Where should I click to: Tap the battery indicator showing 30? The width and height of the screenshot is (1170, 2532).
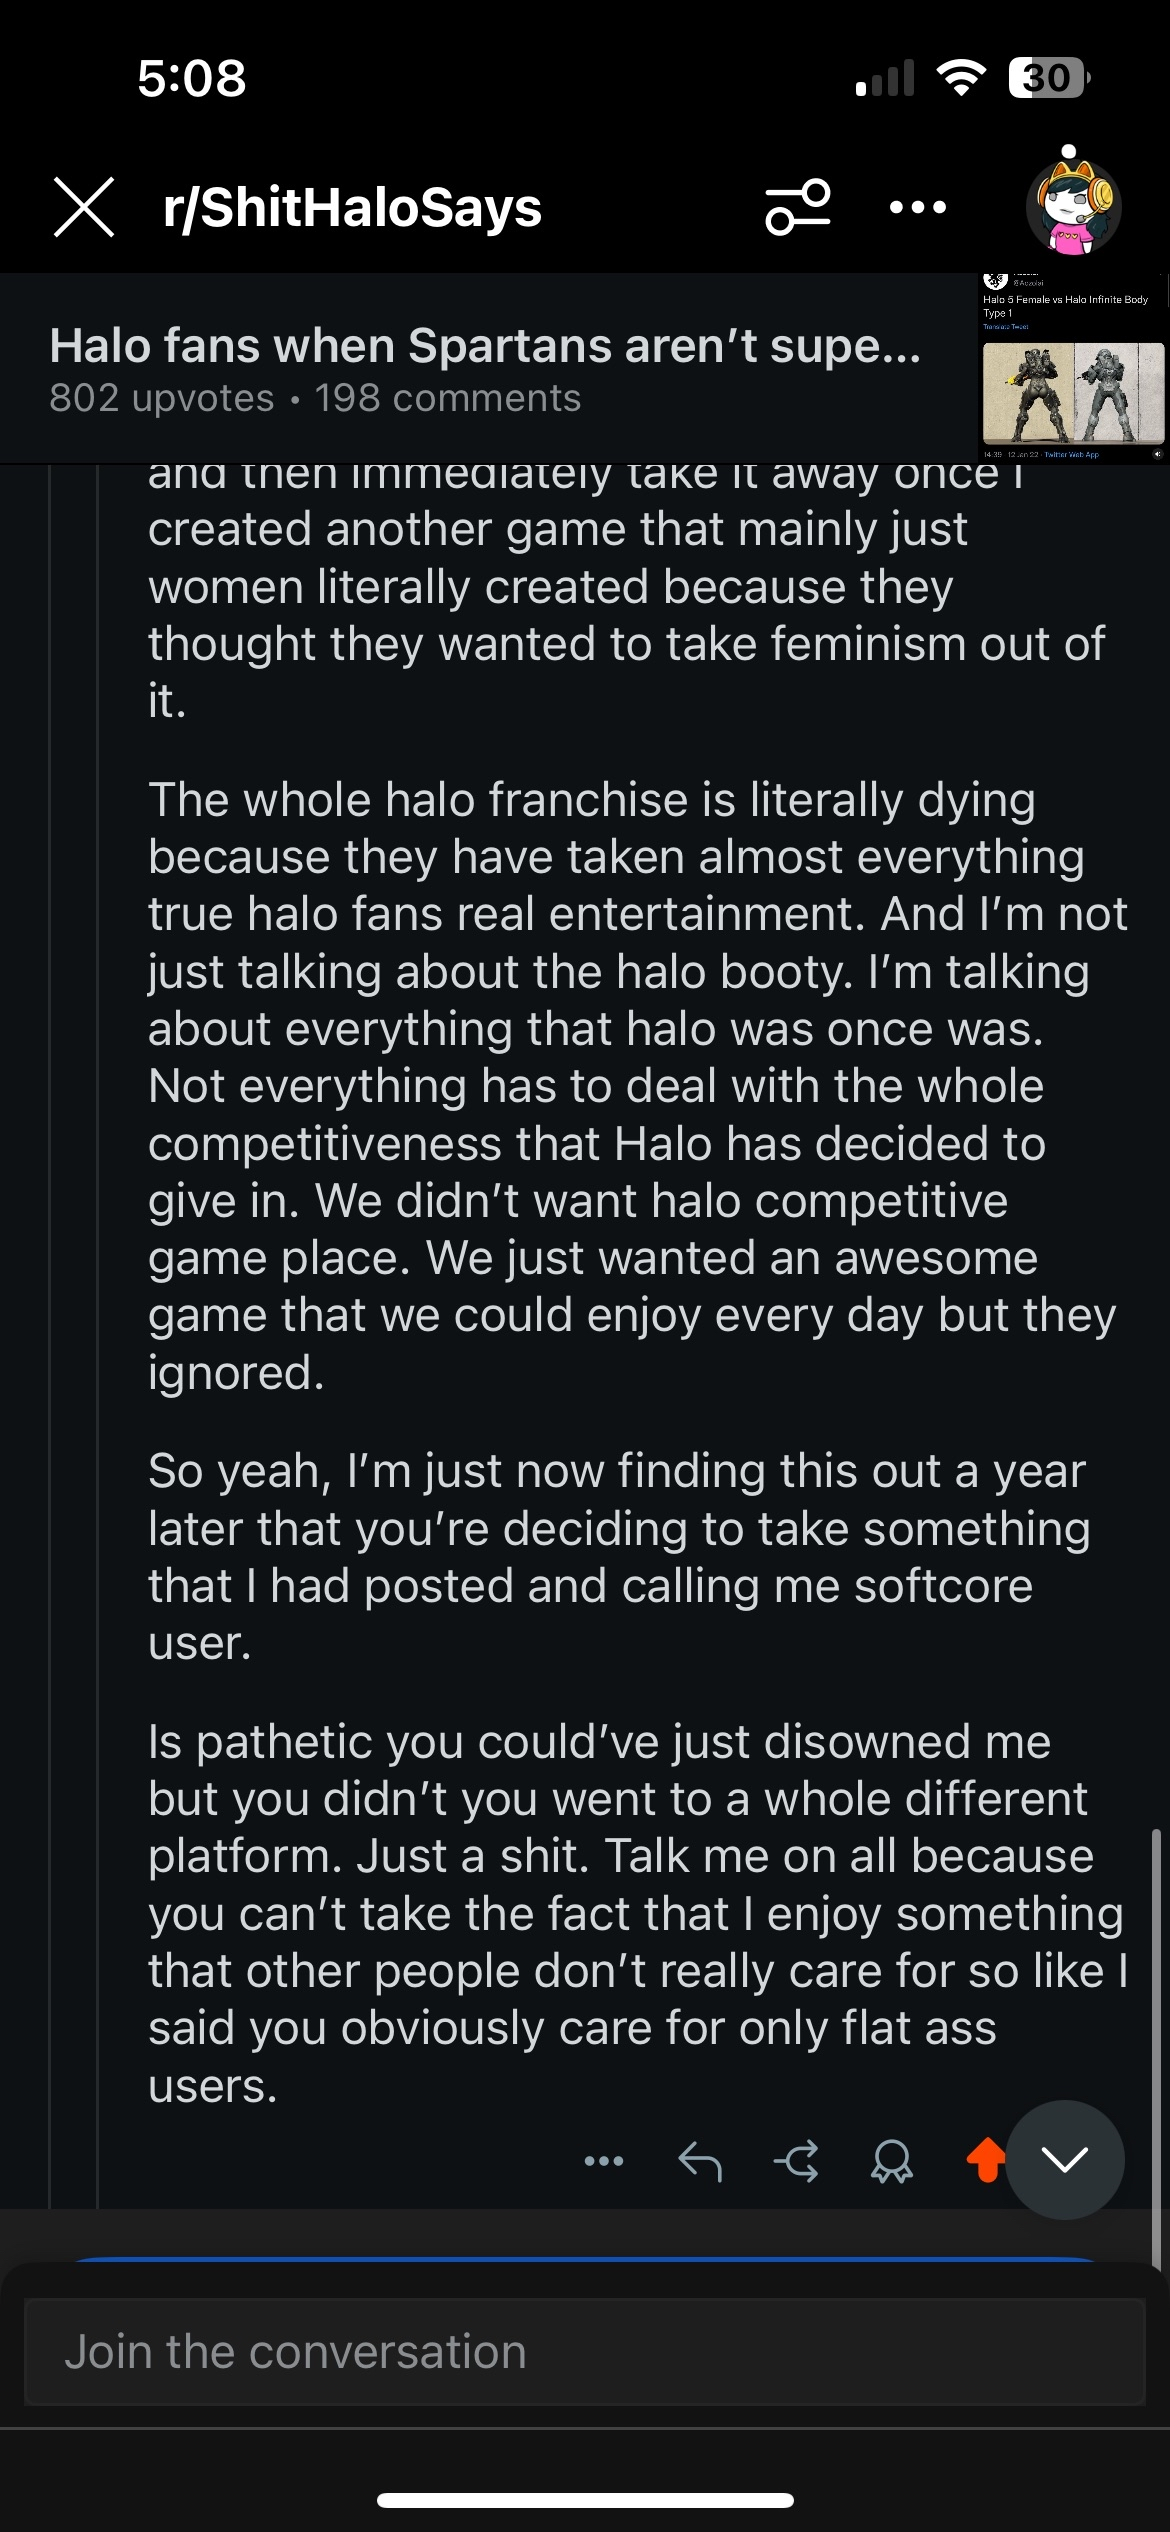[x=1048, y=78]
